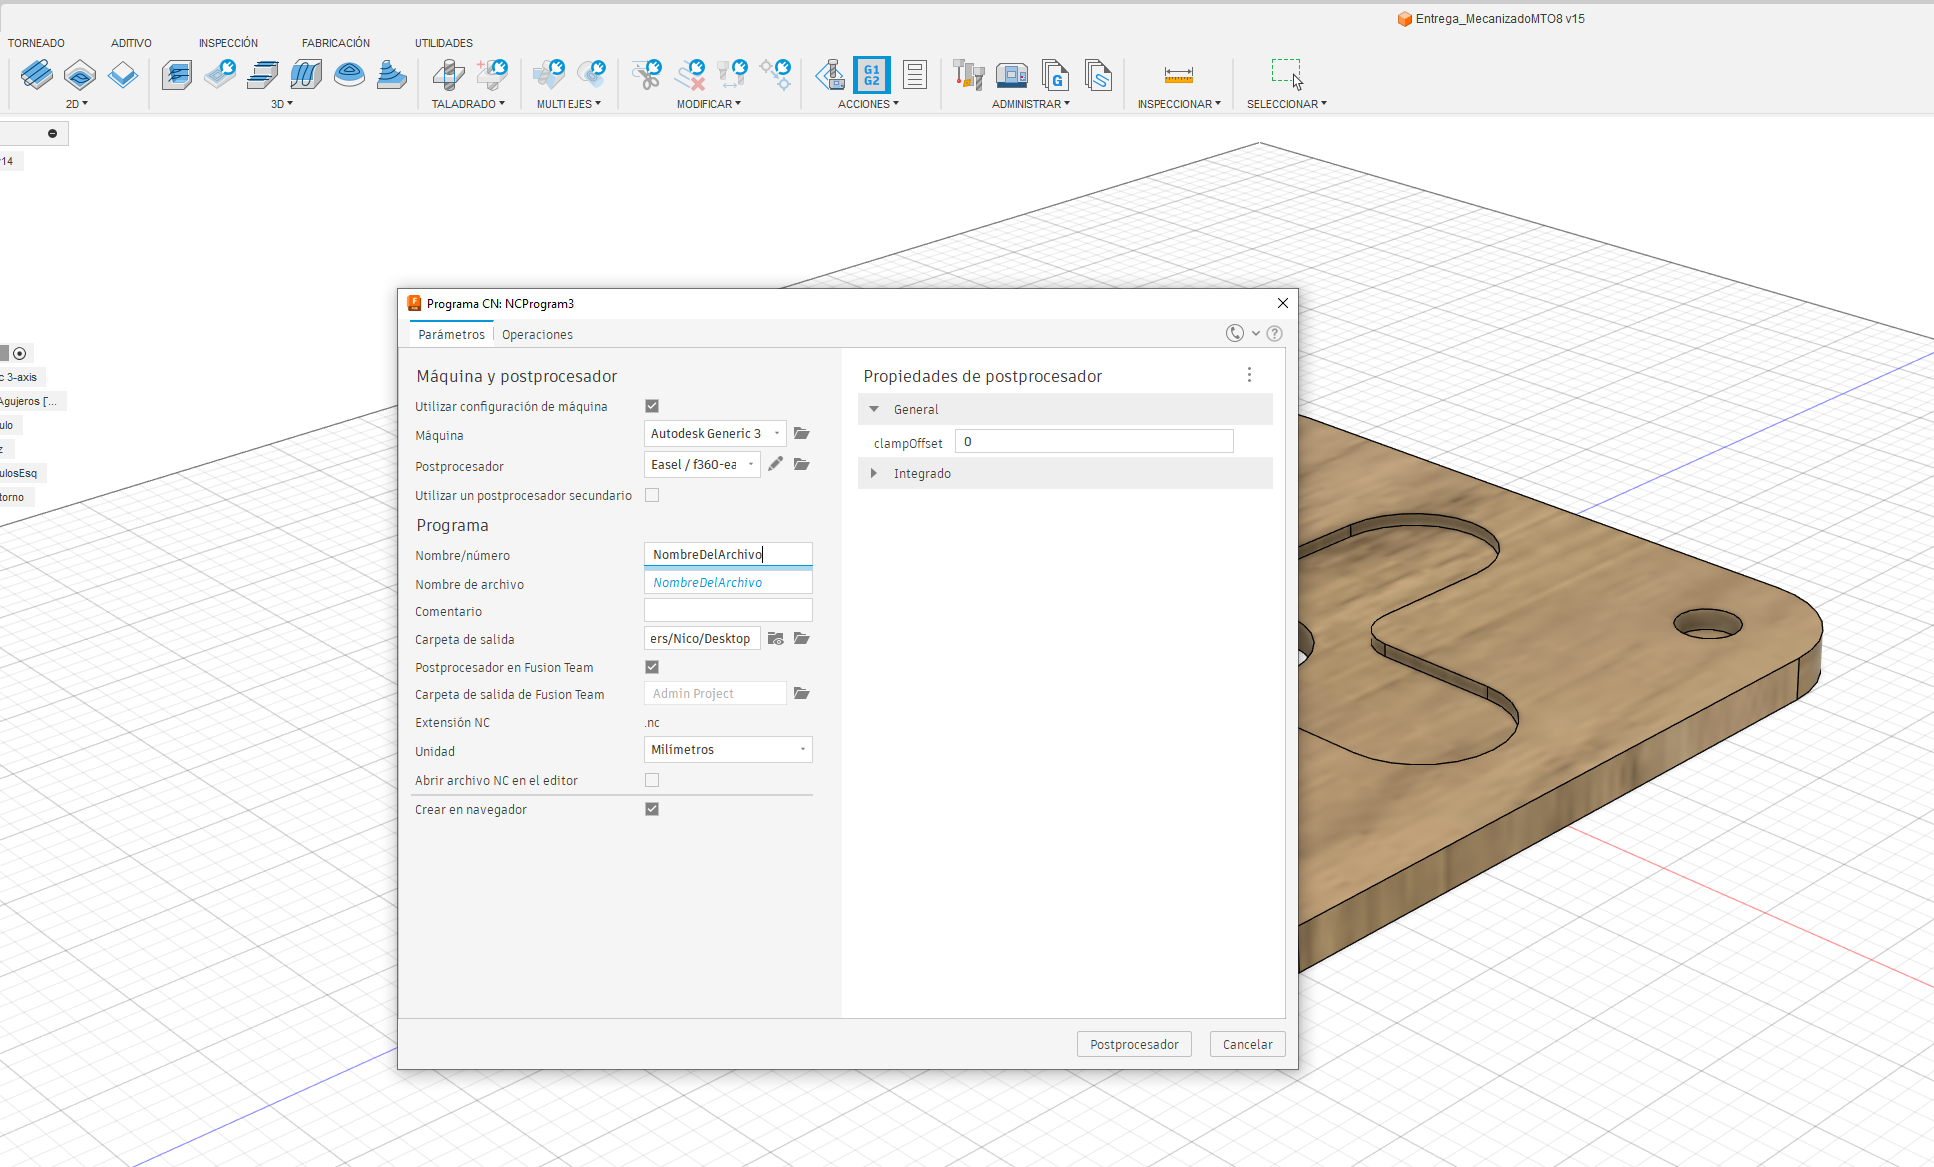1934x1167 pixels.
Task: Toggle Utilizar configuración de máquina checkbox
Action: (652, 406)
